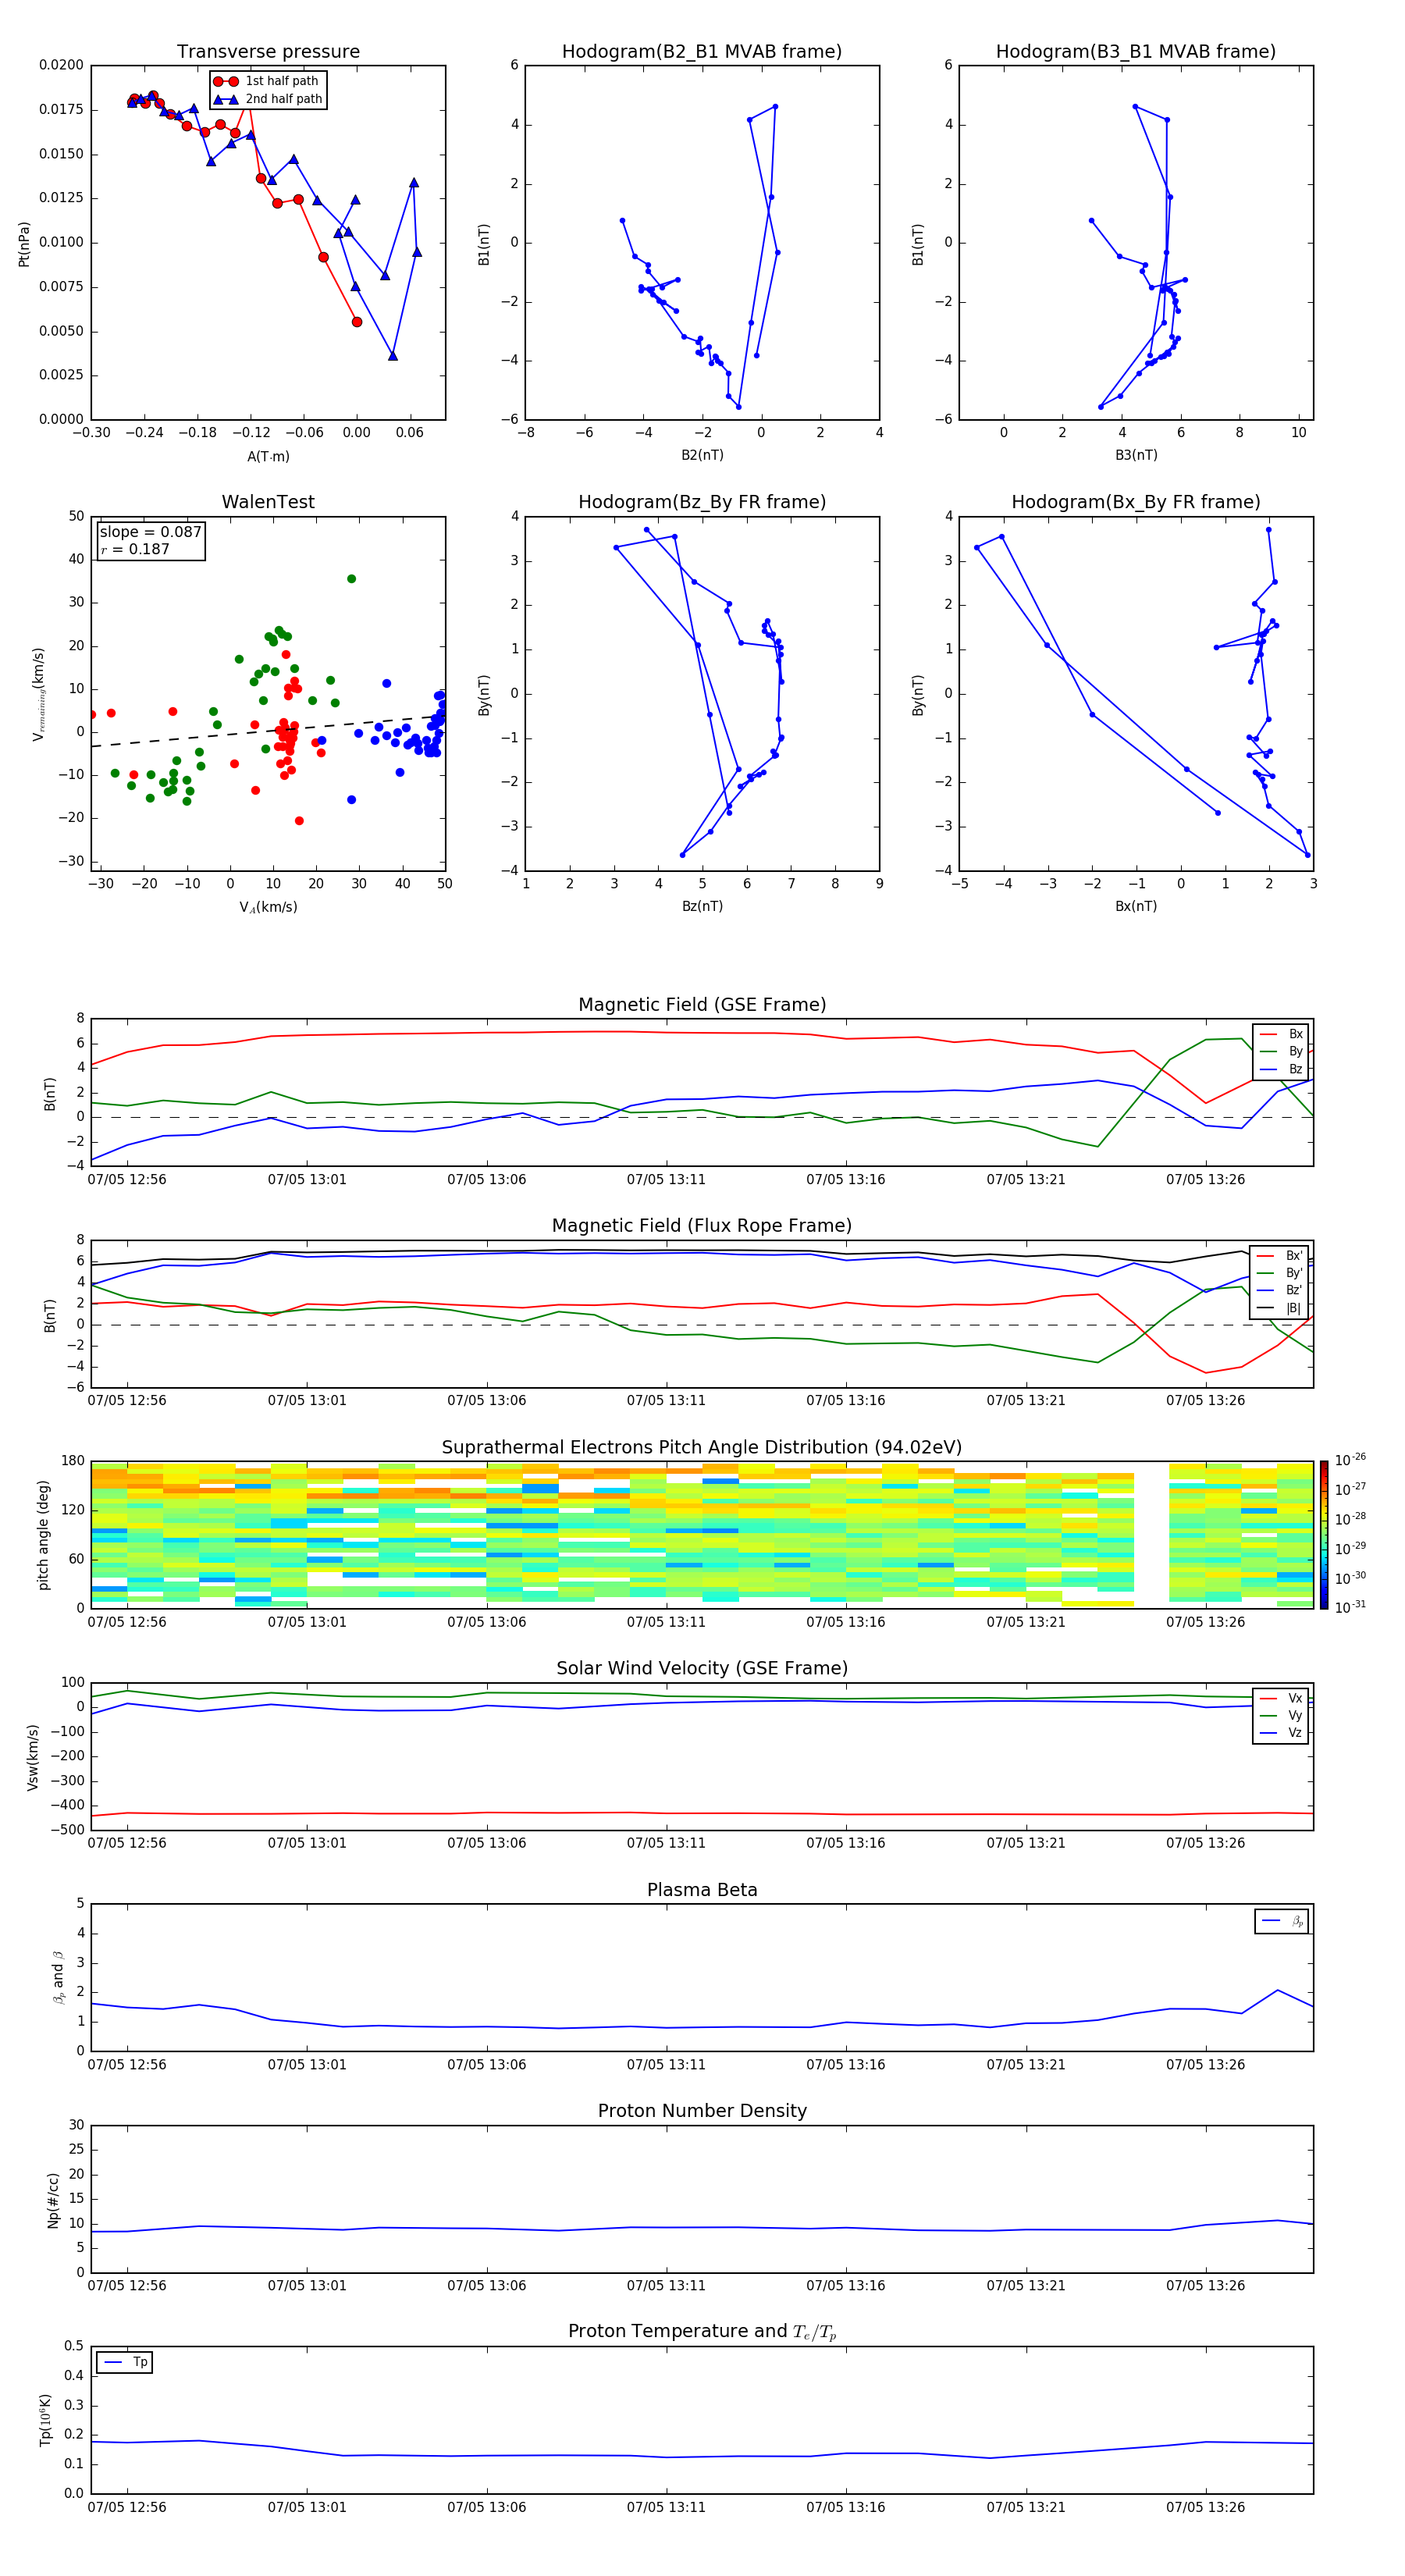Click the 'Bx' legend entry in the GSE magnetic field plot
The image size is (1405, 2576).
(x=1282, y=1034)
